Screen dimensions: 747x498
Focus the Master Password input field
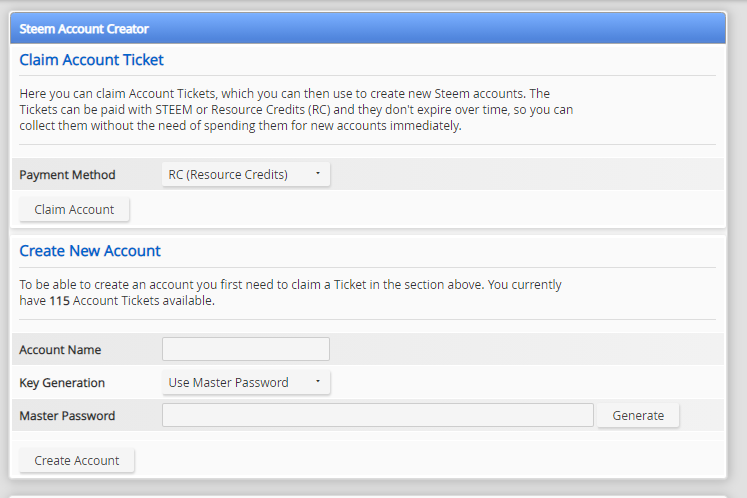[x=378, y=415]
